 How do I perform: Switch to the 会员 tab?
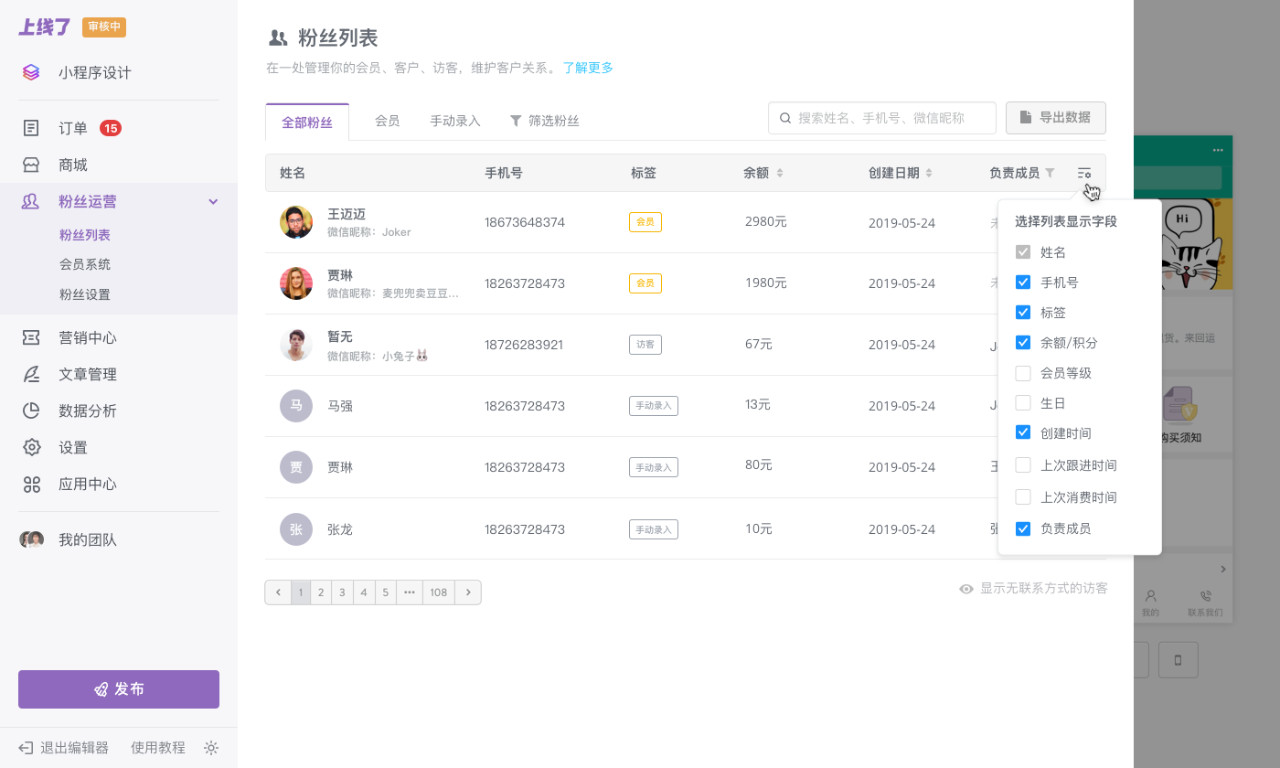tap(387, 120)
